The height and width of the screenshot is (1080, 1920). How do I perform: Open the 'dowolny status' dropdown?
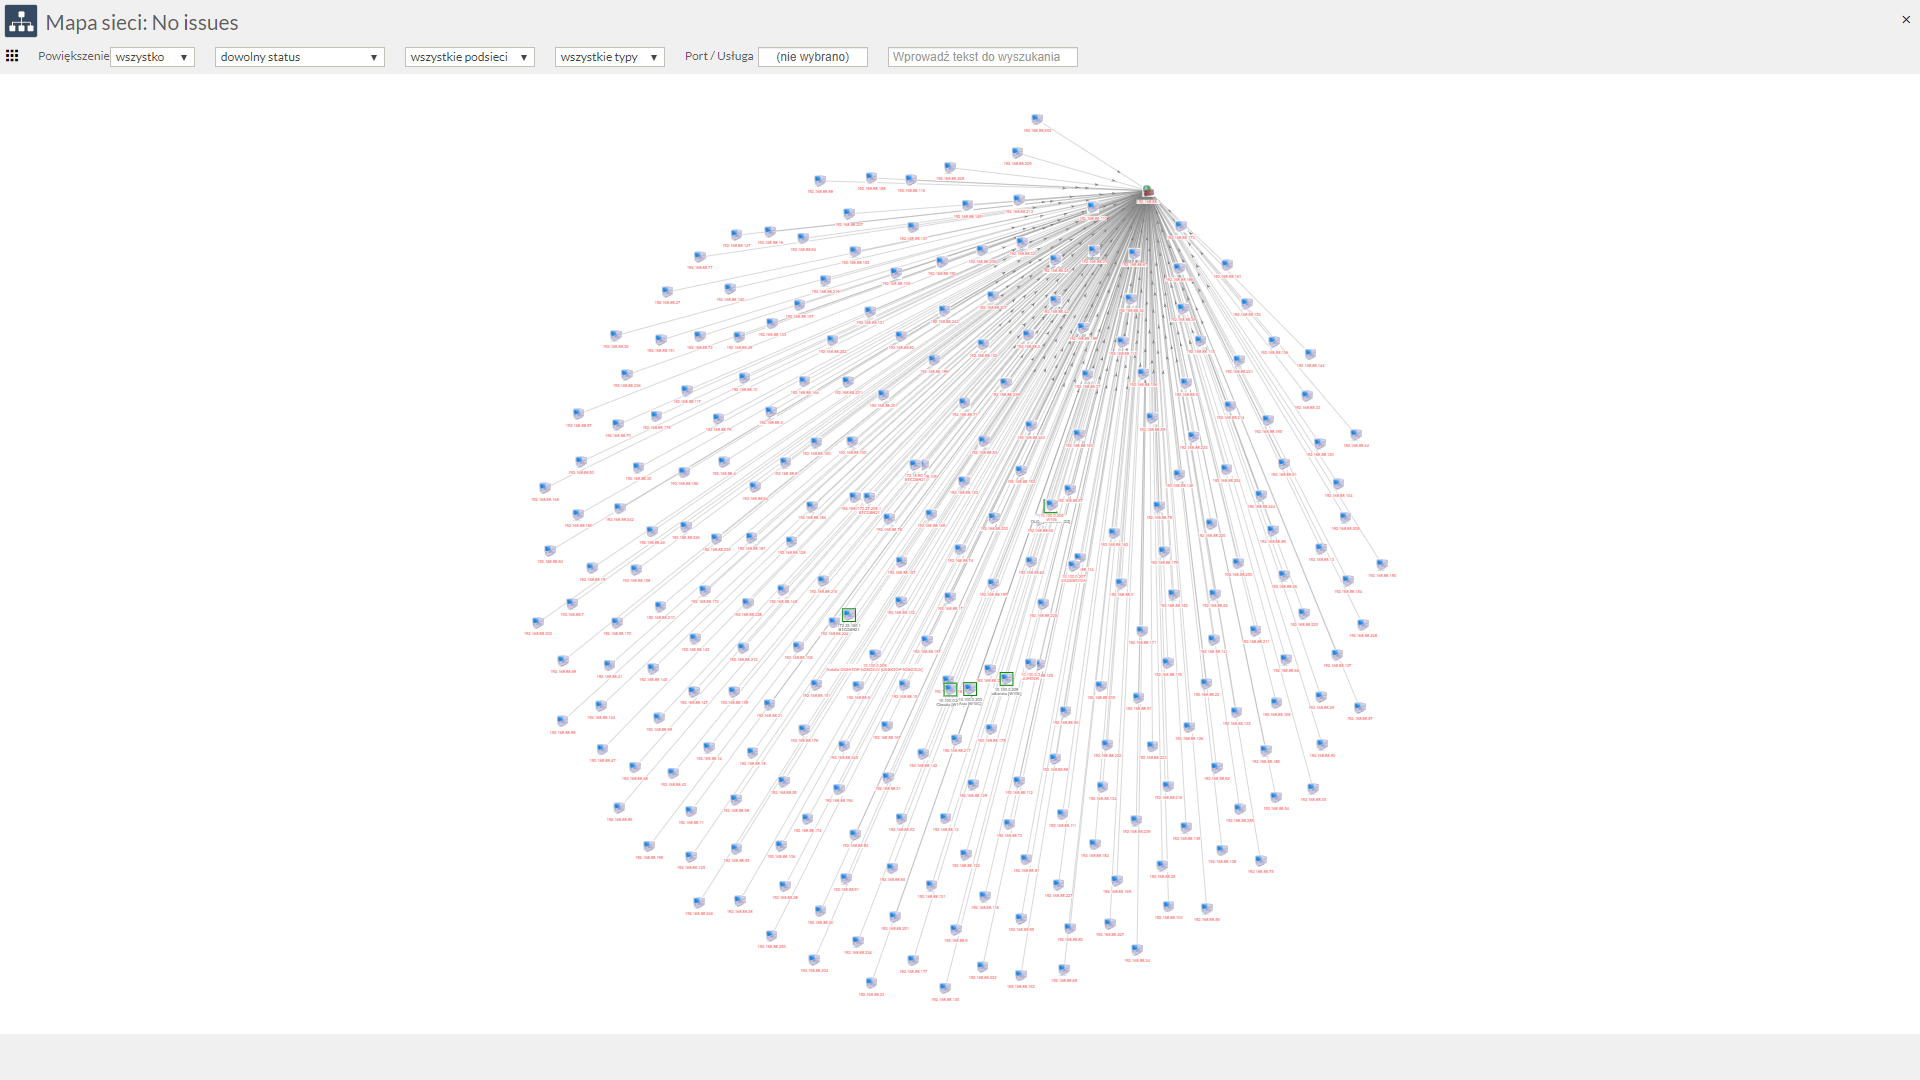coord(300,57)
